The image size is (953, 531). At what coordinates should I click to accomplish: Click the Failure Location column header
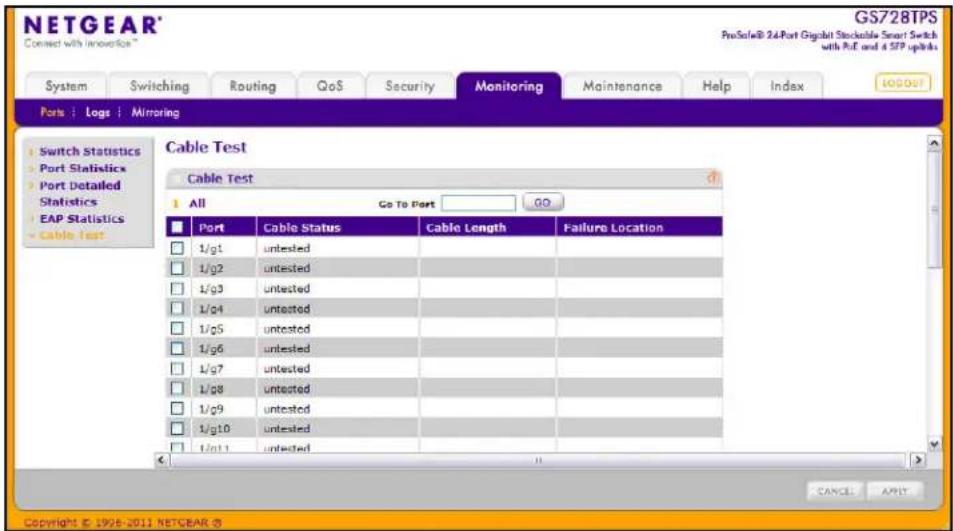coord(613,228)
